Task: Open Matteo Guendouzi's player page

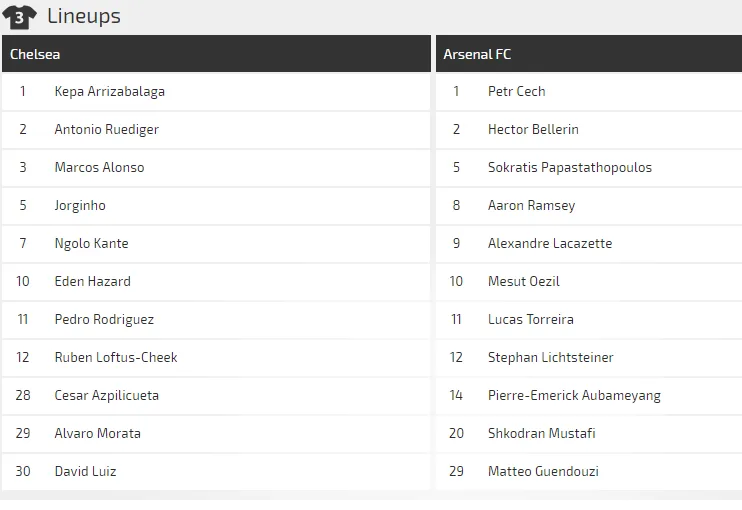Action: pos(543,472)
